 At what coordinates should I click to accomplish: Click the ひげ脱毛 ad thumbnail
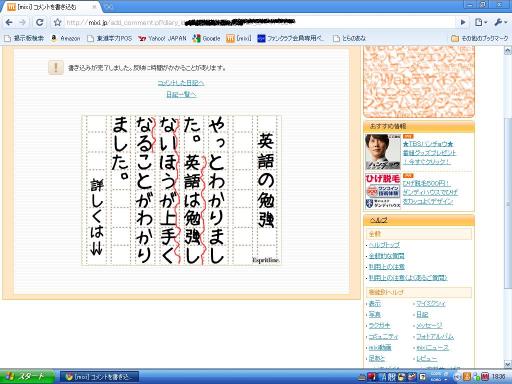383,191
